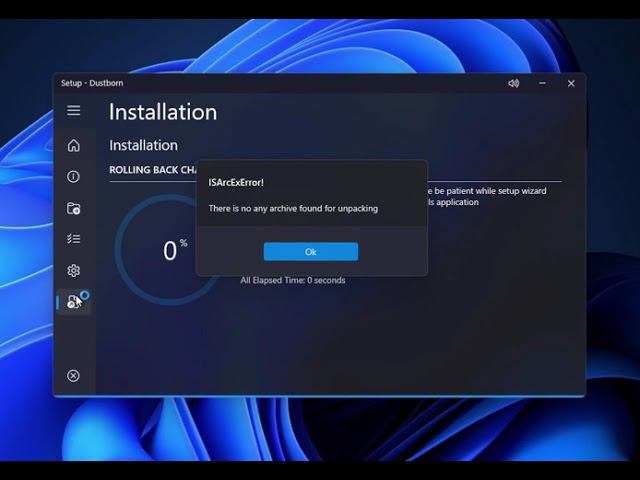Click the 'All Elapsed Time: 0 seconds' text
Image resolution: width=640 pixels, height=480 pixels.
click(293, 280)
